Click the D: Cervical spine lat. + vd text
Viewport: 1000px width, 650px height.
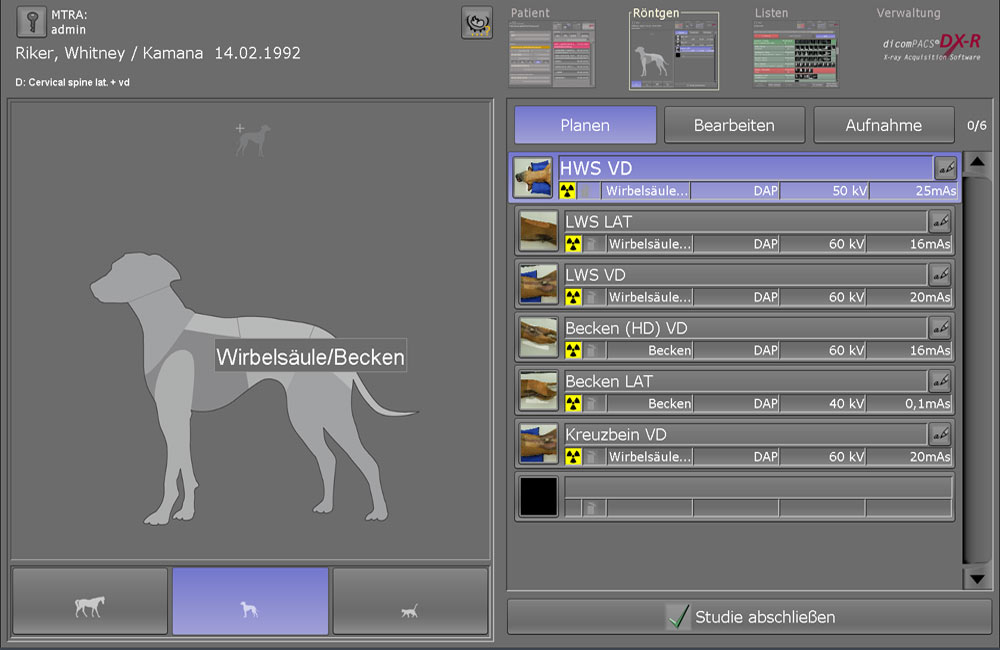pos(72,82)
